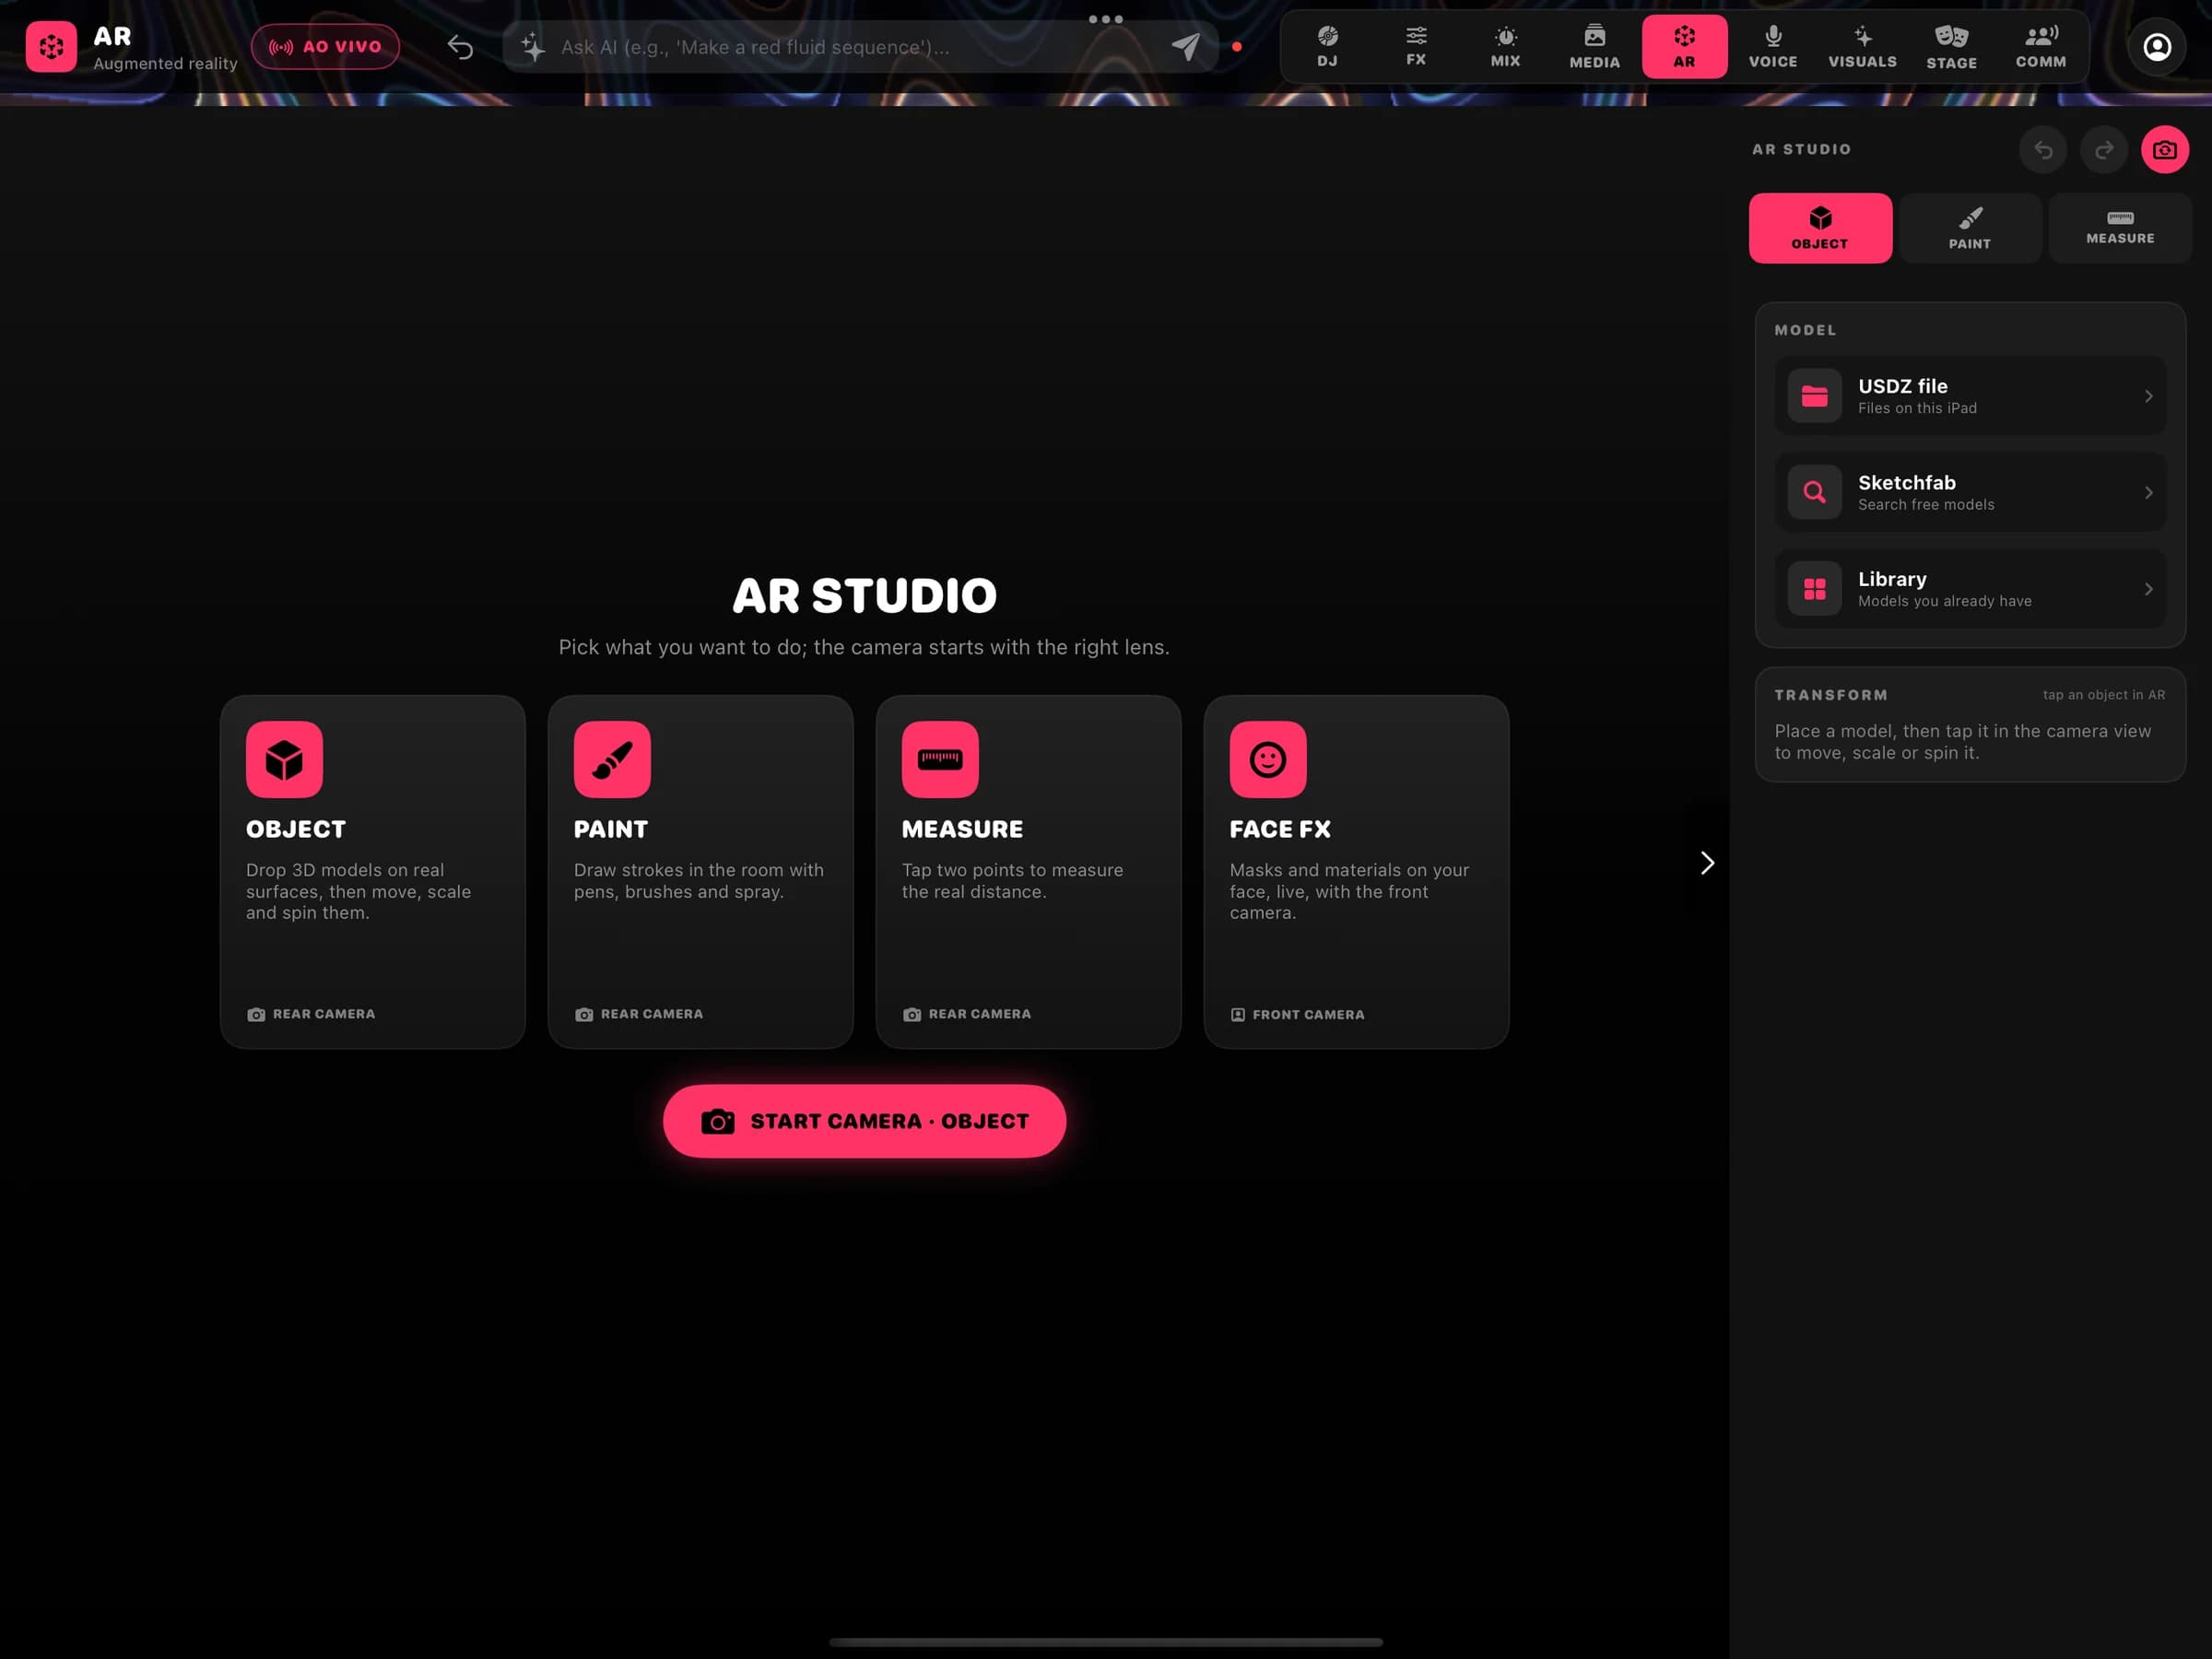The width and height of the screenshot is (2212, 1659).
Task: Open the FX sliders section
Action: coord(1416,47)
